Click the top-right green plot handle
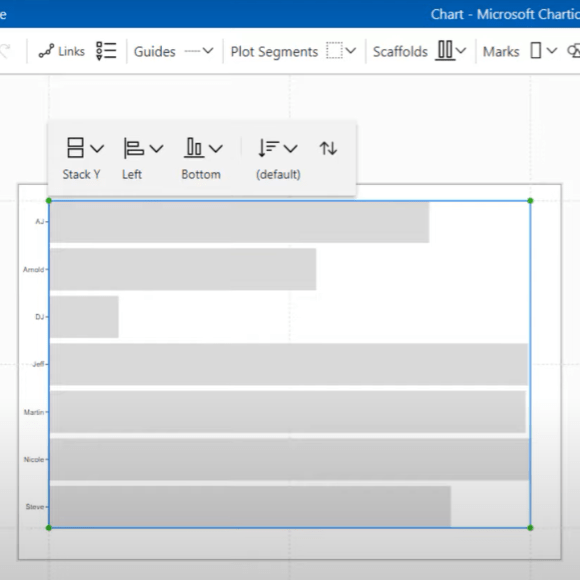The height and width of the screenshot is (580, 580). [x=530, y=201]
